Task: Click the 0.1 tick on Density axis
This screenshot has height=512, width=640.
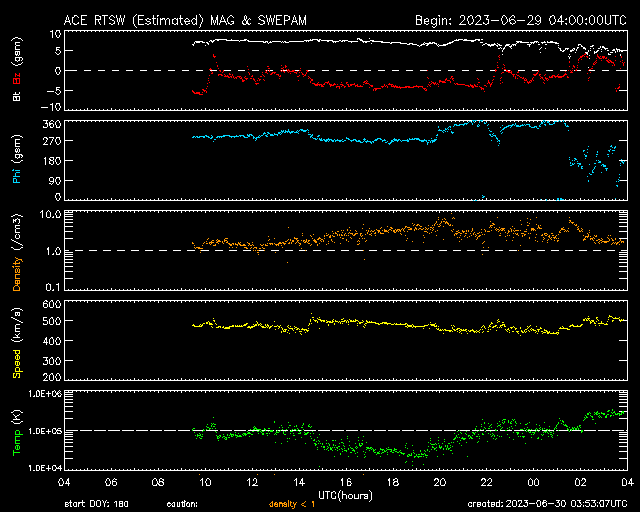Action: (53, 287)
